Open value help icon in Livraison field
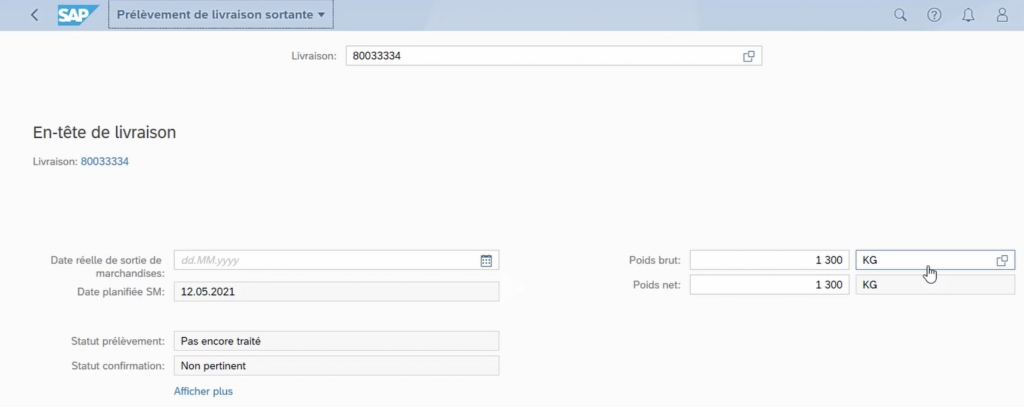Screen dimensions: 1024x407 [x=748, y=56]
